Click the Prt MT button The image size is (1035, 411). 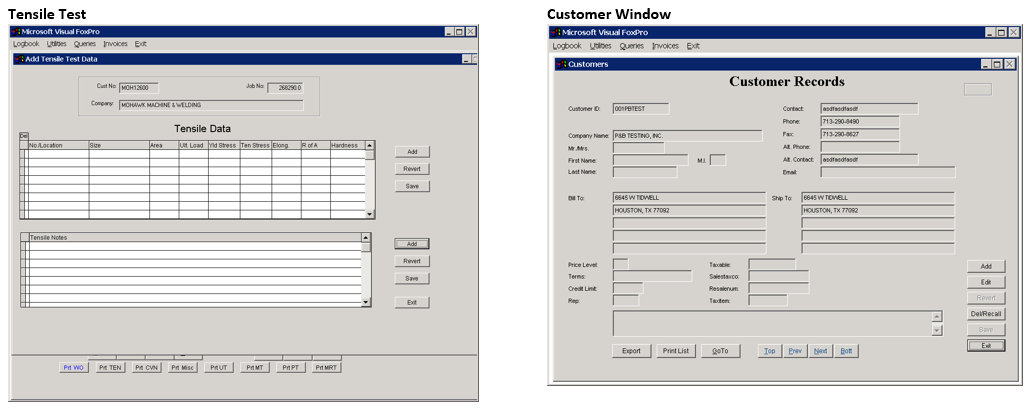255,368
